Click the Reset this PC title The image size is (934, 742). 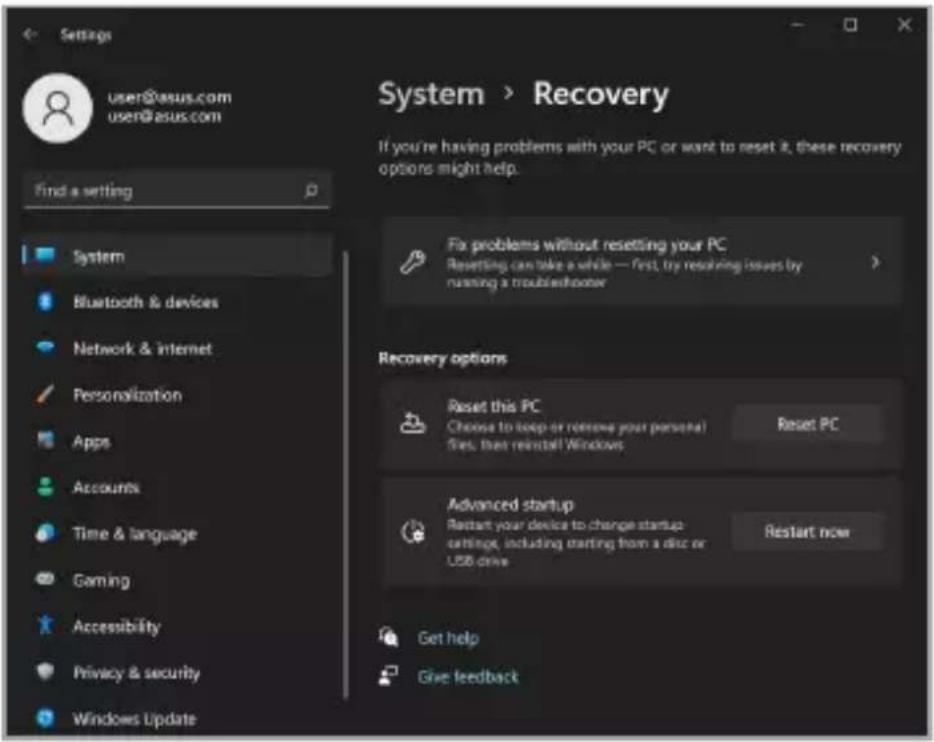pyautogui.click(x=494, y=406)
